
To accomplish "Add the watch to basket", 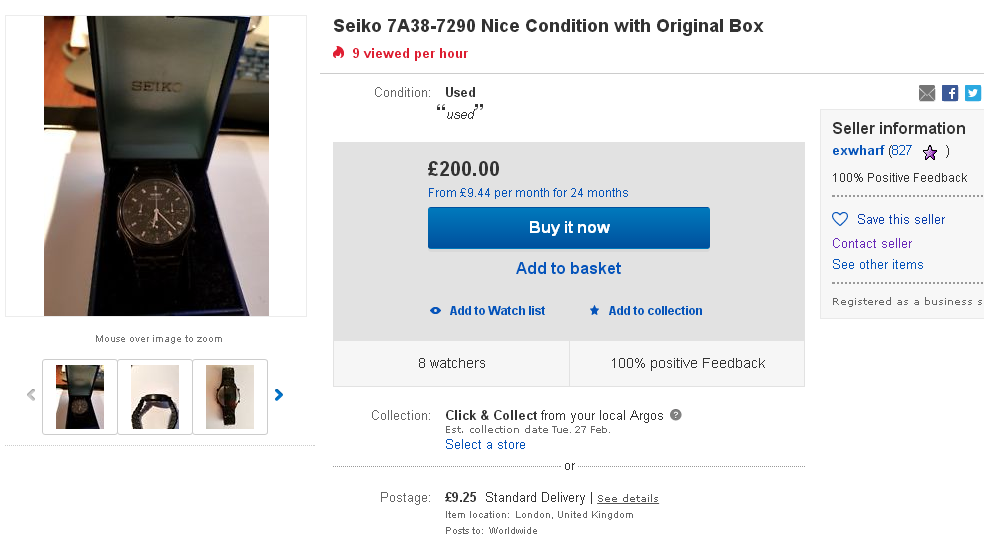I will point(568,268).
